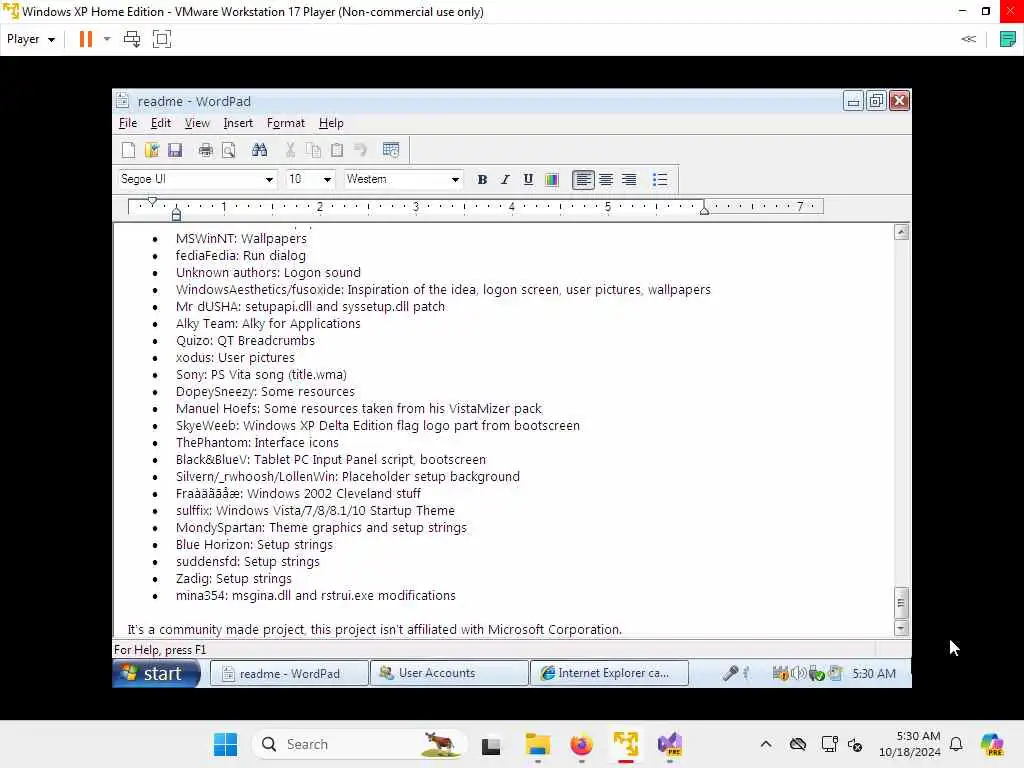Viewport: 1024px width, 768px height.
Task: Switch to User Accounts taskbar button
Action: click(449, 673)
